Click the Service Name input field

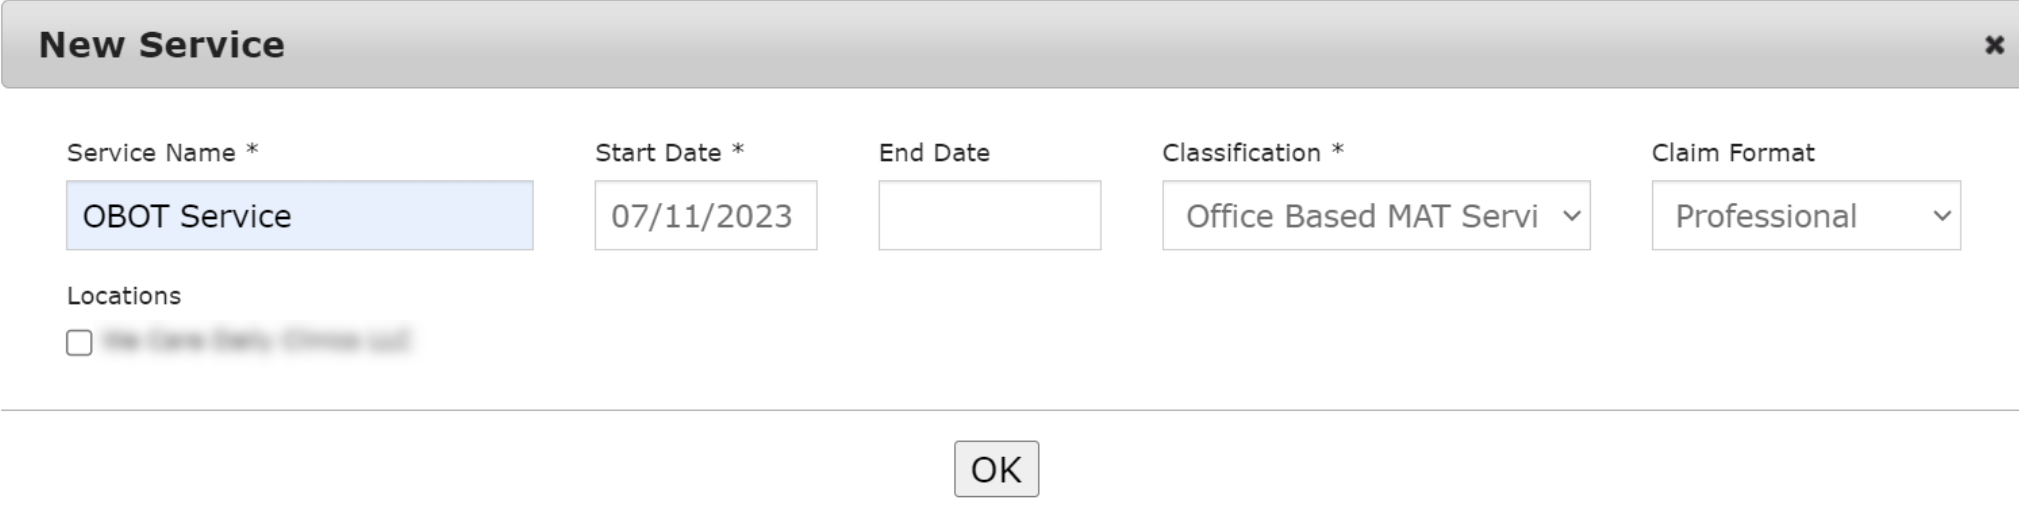click(299, 216)
